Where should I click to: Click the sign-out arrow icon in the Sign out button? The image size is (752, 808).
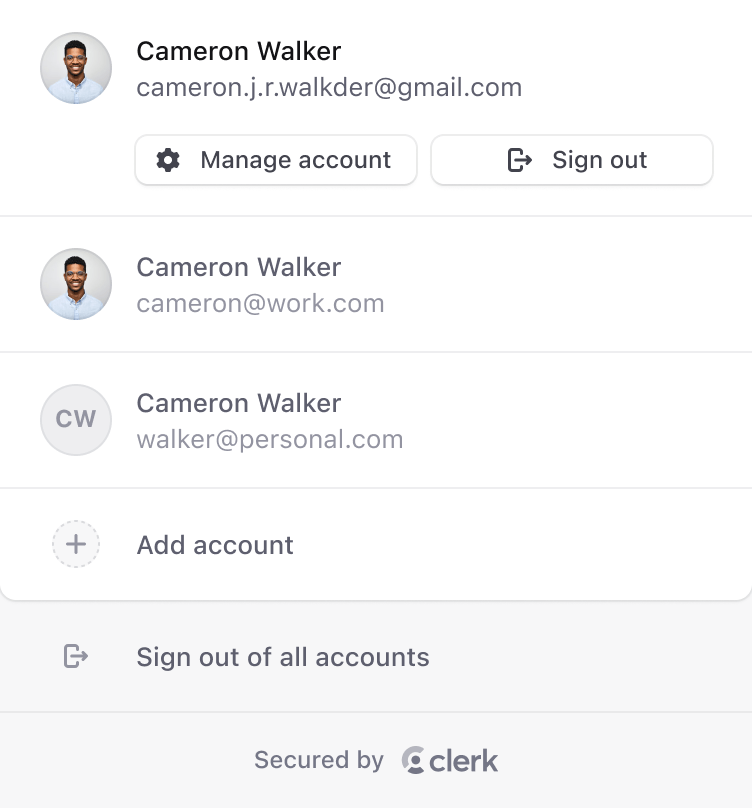pos(520,160)
